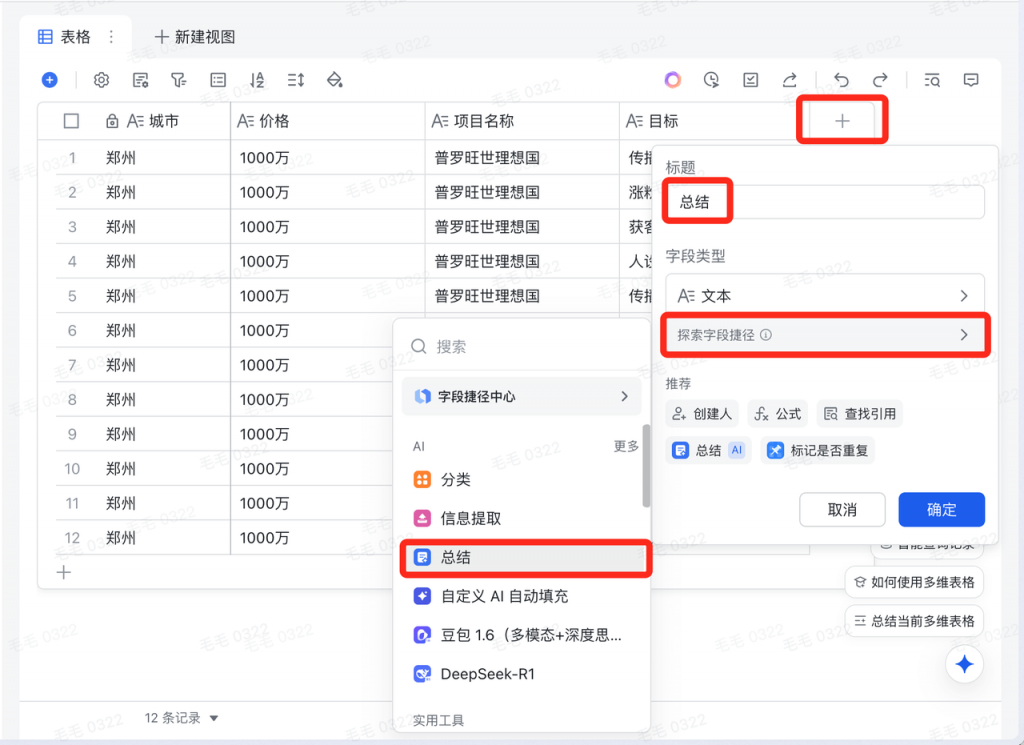Open the 12 条记录 dropdown
Viewport: 1024px width, 745px height.
(x=181, y=718)
